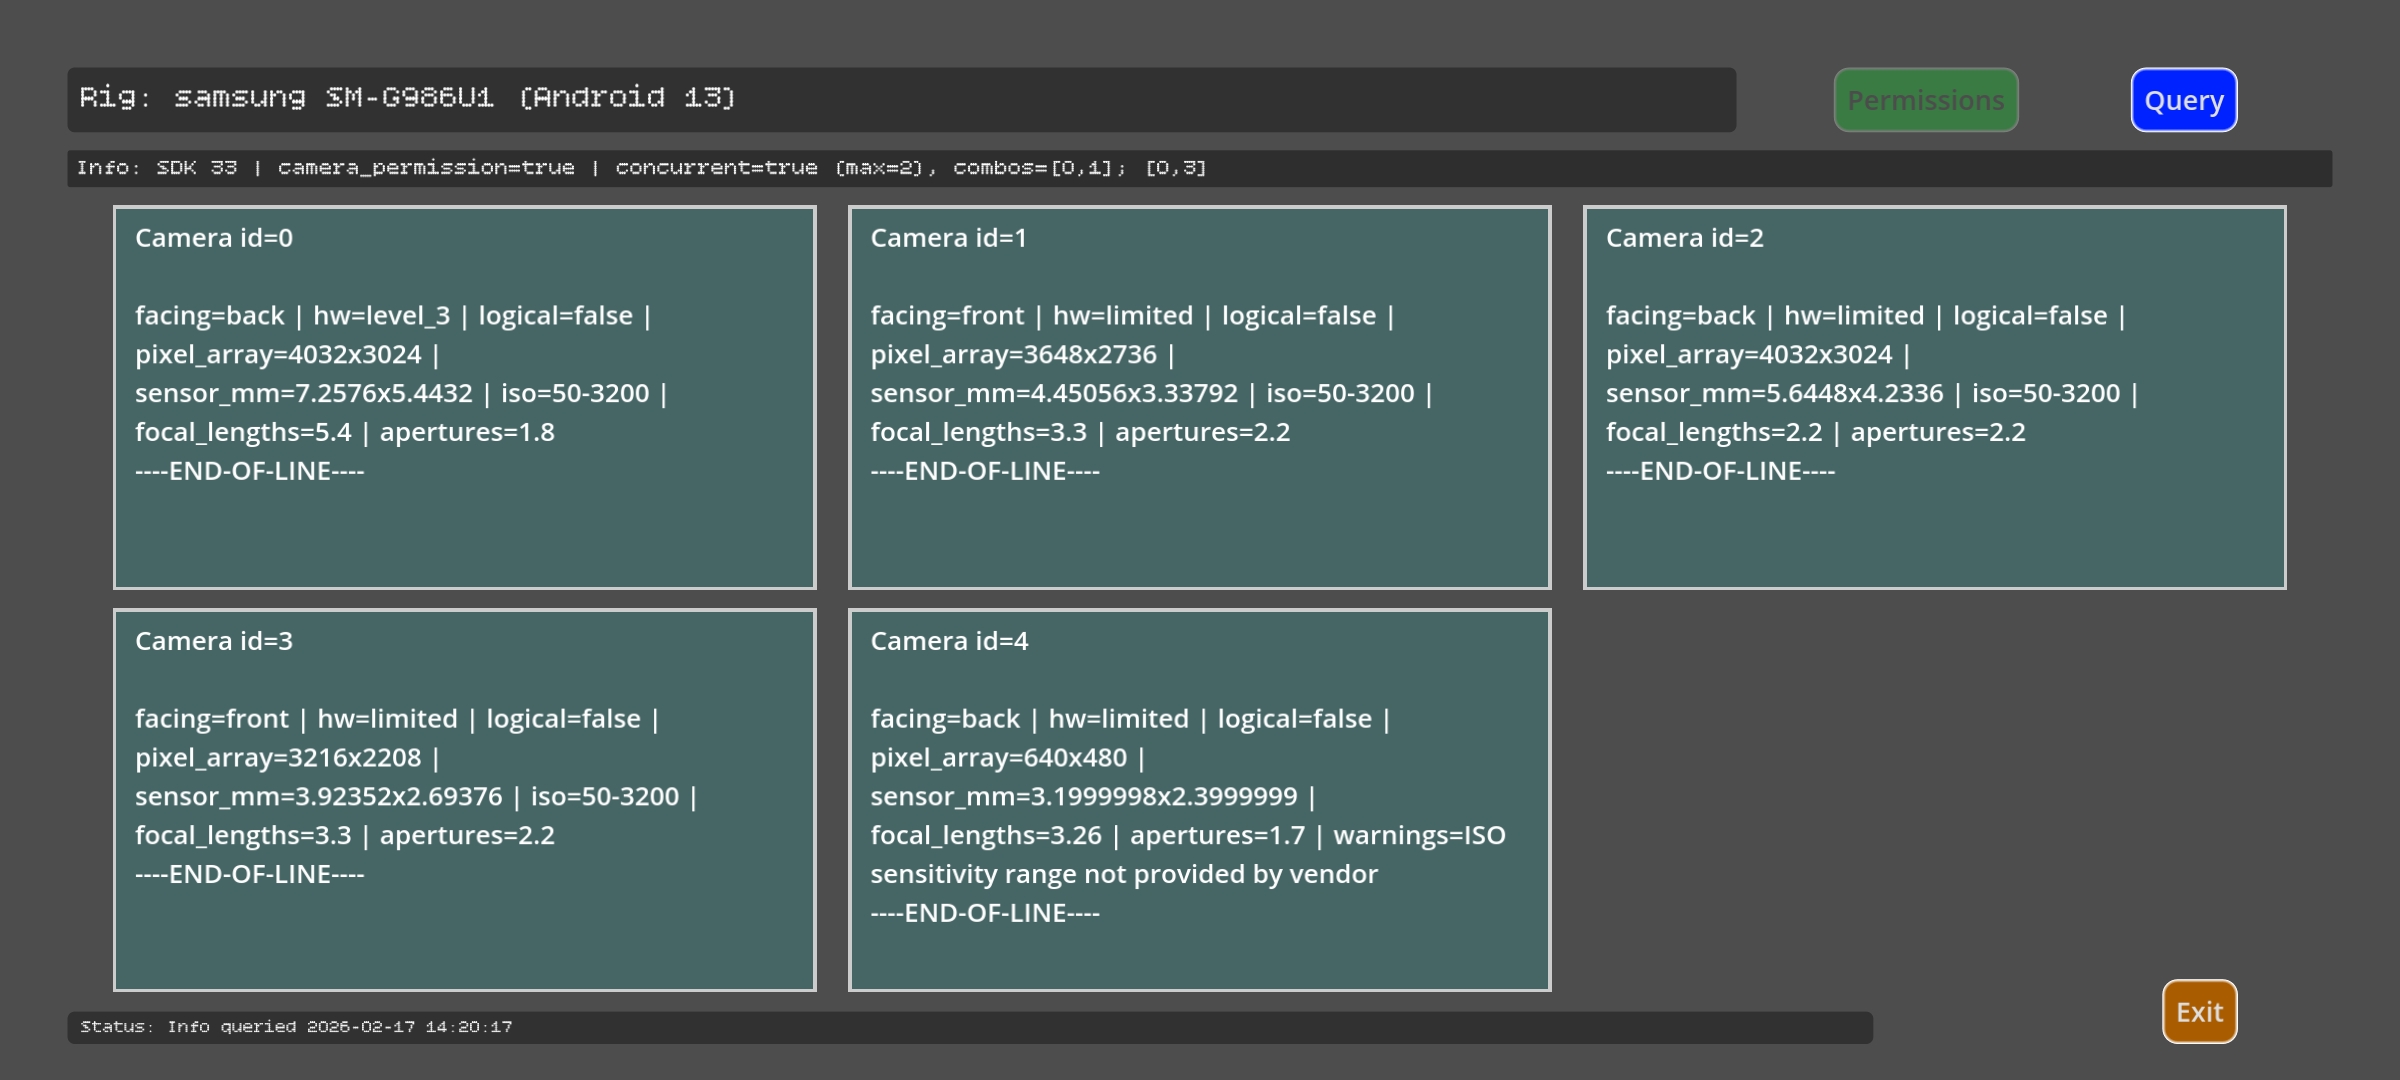Screen dimensions: 2400x1080
Task: Click pixel_array=640x480 in Camera id=4
Action: click(x=998, y=758)
